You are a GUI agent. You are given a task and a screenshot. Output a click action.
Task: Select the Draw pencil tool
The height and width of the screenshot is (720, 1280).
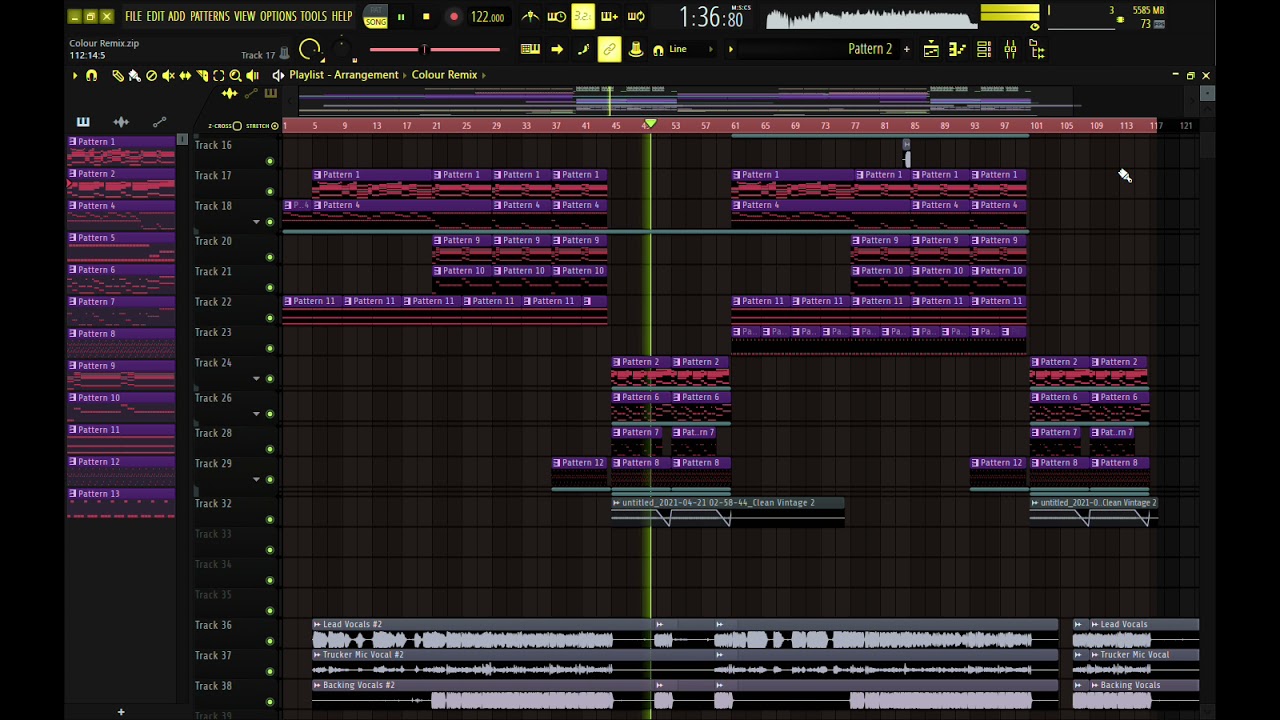click(118, 75)
